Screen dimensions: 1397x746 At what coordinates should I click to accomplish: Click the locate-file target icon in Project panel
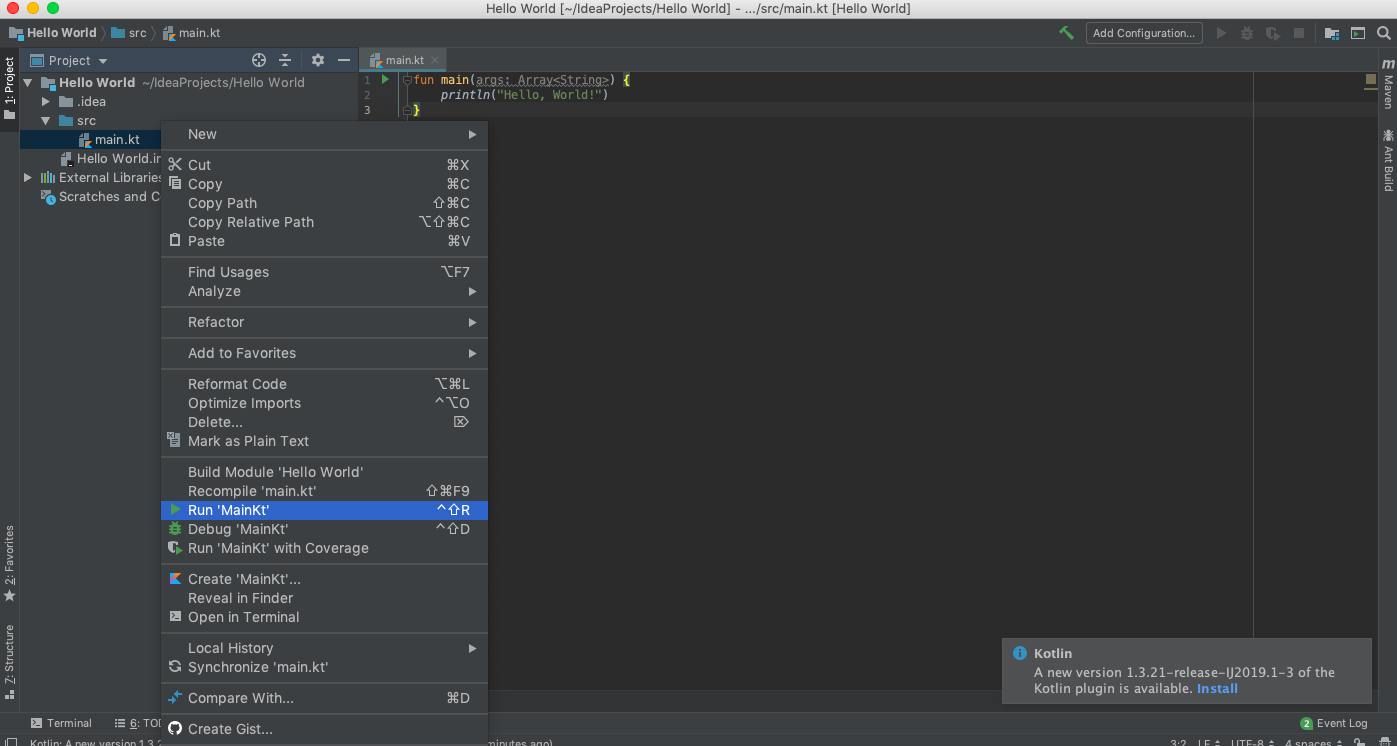pyautogui.click(x=259, y=60)
